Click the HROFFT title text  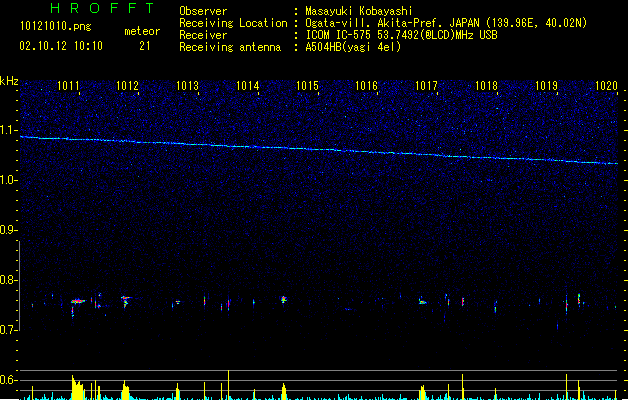pos(102,8)
